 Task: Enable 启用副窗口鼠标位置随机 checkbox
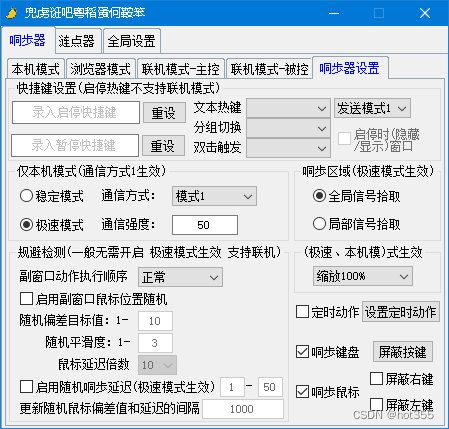[27, 299]
